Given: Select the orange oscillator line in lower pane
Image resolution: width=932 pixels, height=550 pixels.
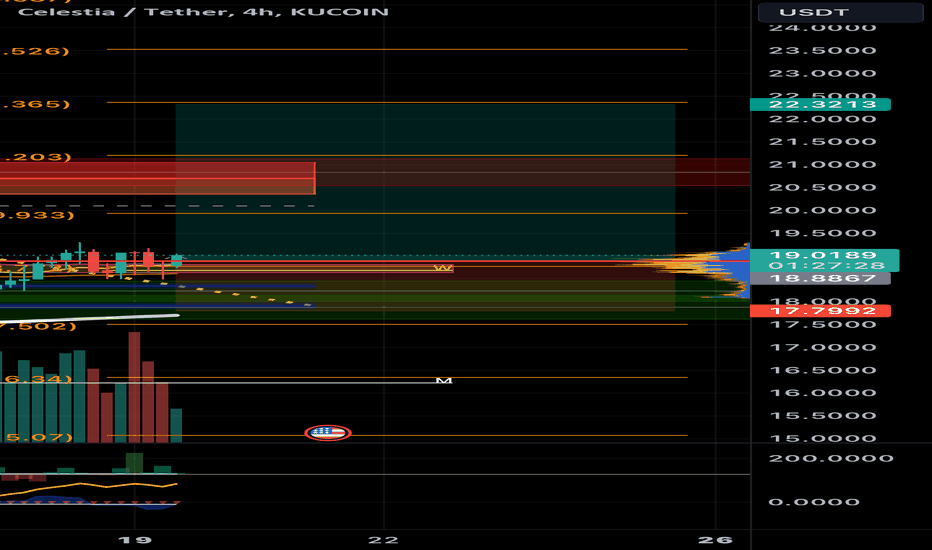Looking at the screenshot, I should [x=89, y=488].
